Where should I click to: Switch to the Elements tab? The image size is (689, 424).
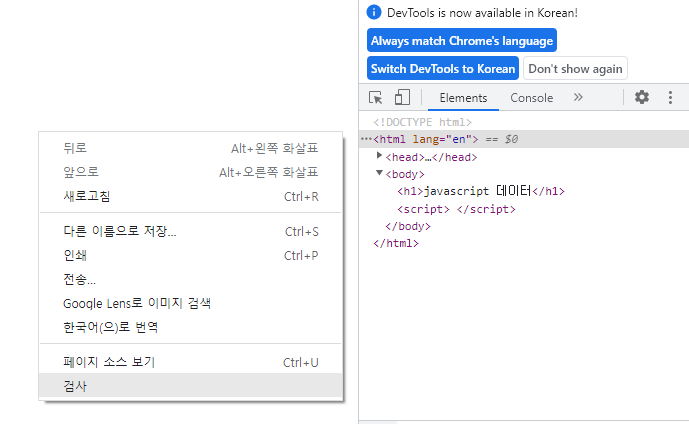[463, 98]
